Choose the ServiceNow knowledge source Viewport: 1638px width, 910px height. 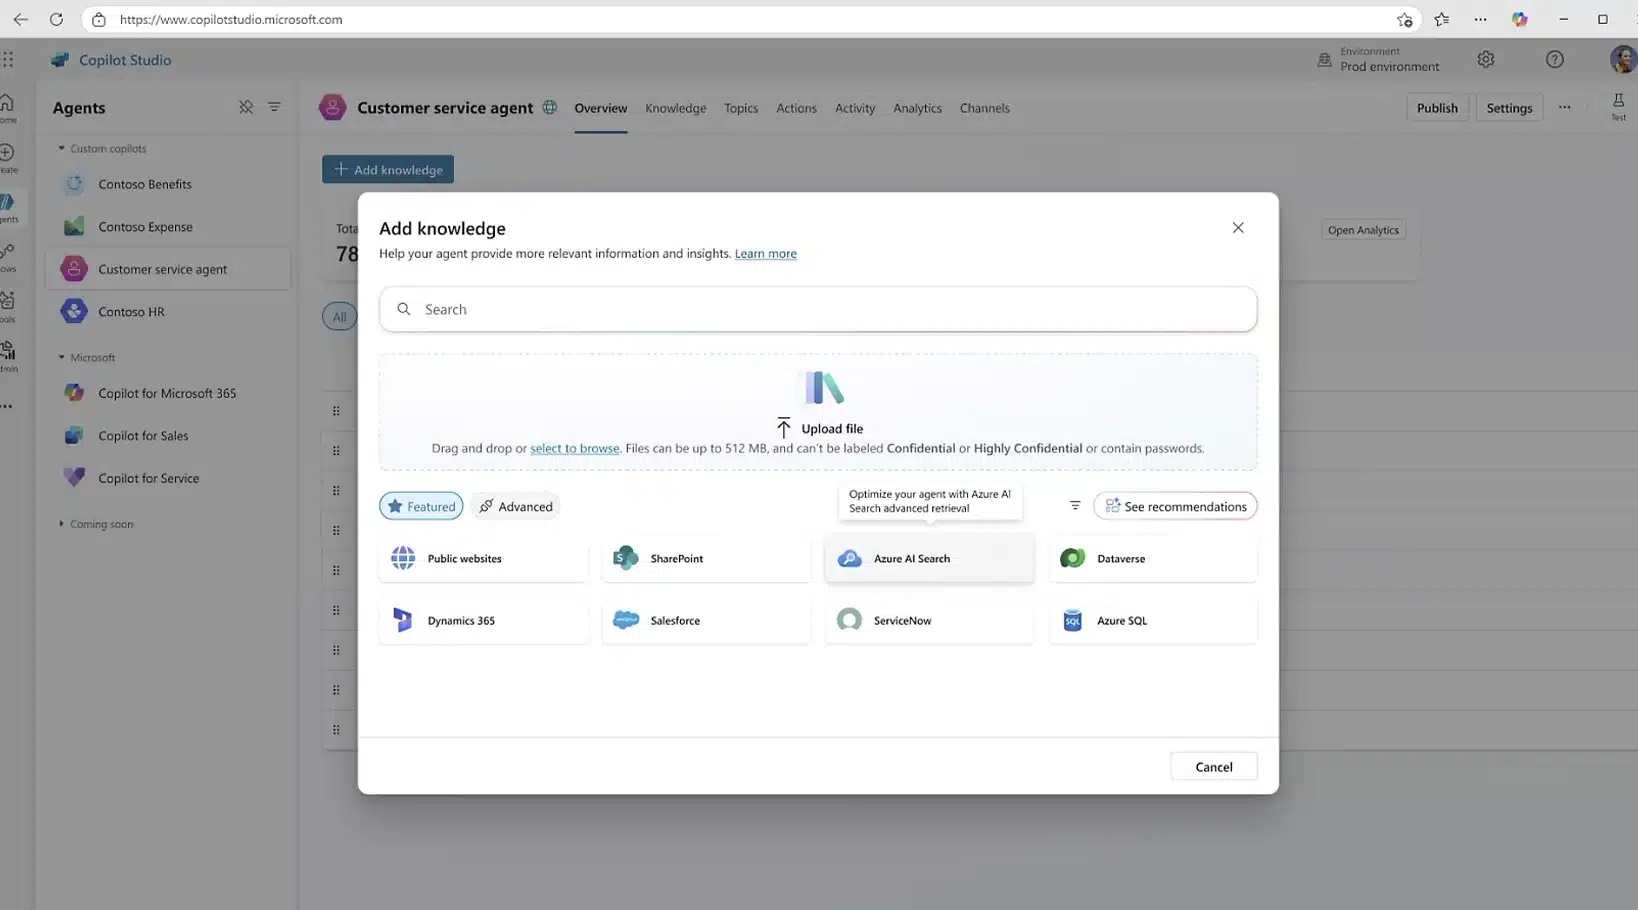[929, 620]
